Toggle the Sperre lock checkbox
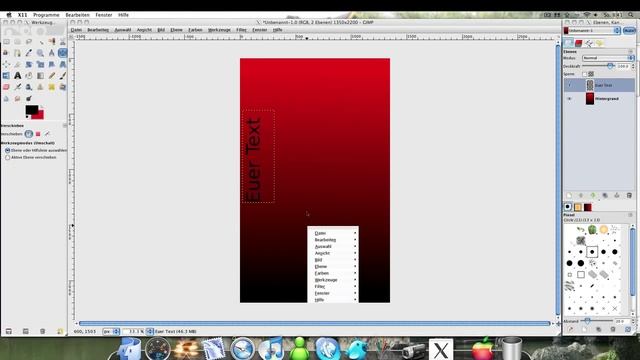The height and width of the screenshot is (360, 640). pos(584,74)
